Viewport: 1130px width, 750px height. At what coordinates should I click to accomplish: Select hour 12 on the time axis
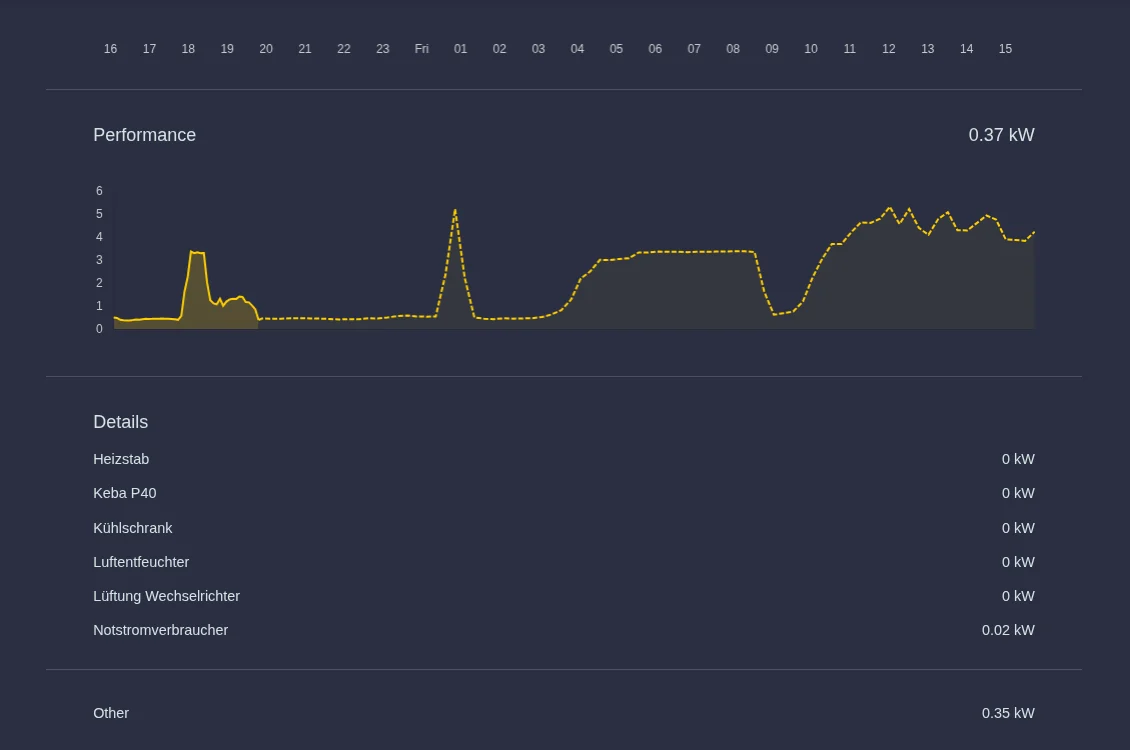click(x=889, y=48)
